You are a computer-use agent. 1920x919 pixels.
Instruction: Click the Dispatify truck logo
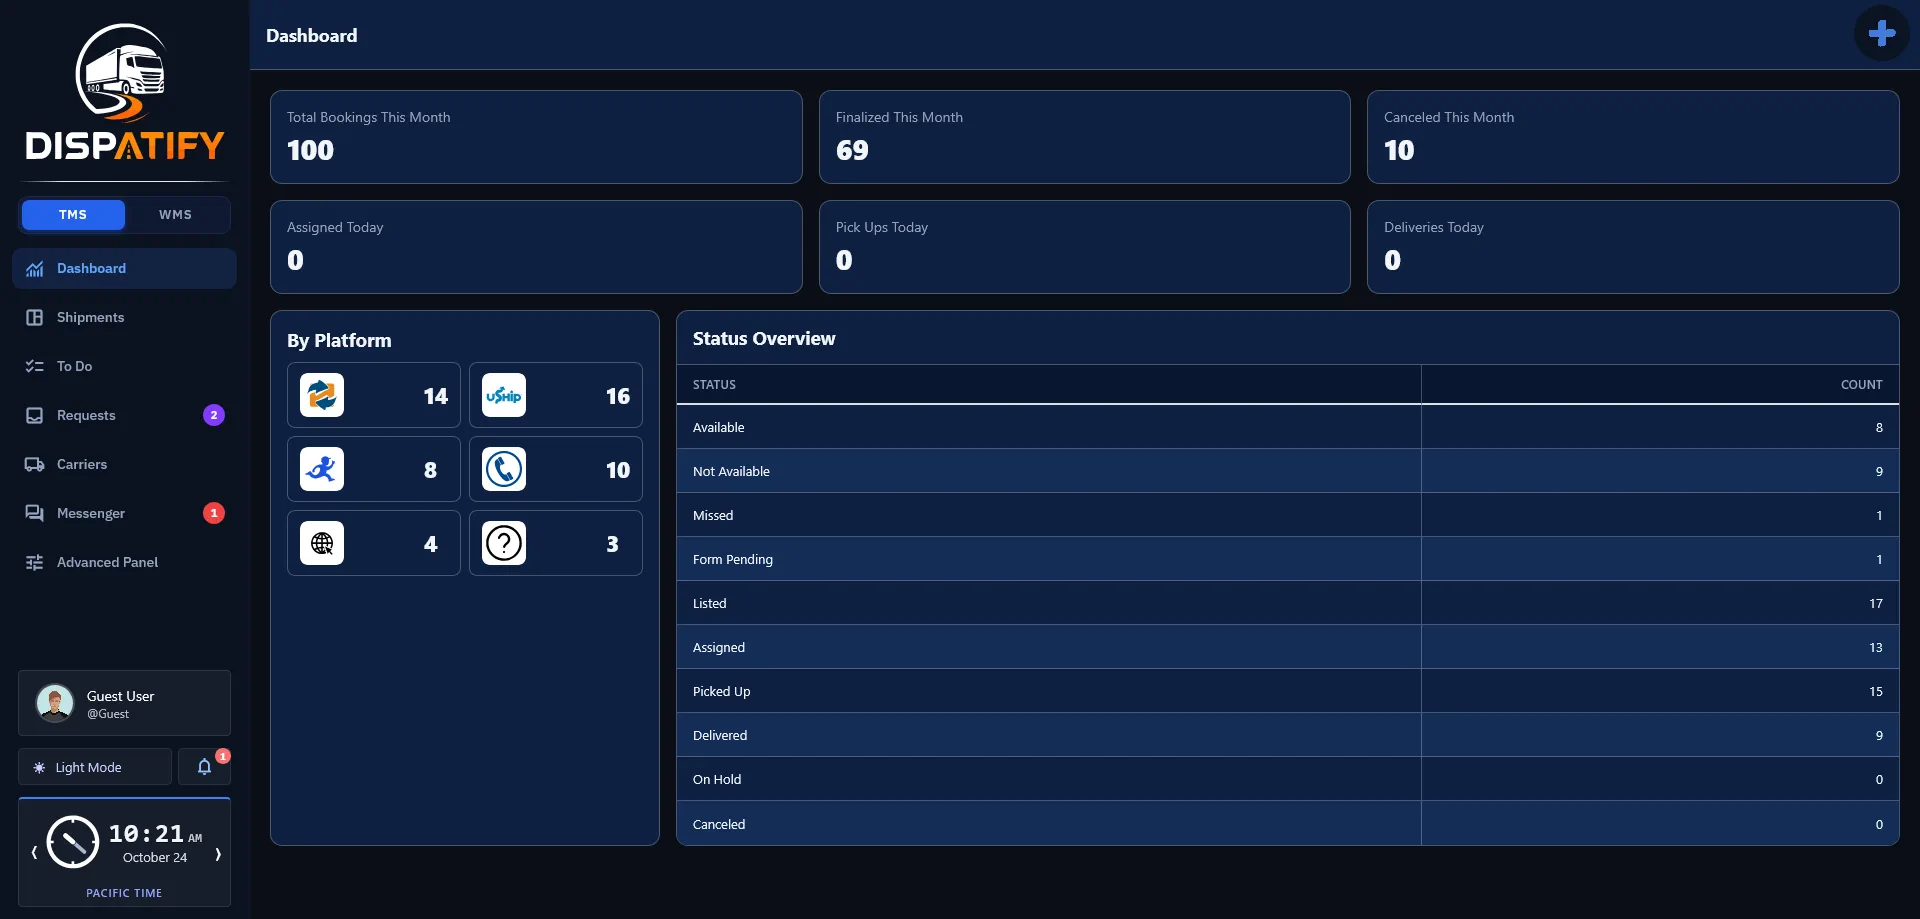click(x=124, y=92)
